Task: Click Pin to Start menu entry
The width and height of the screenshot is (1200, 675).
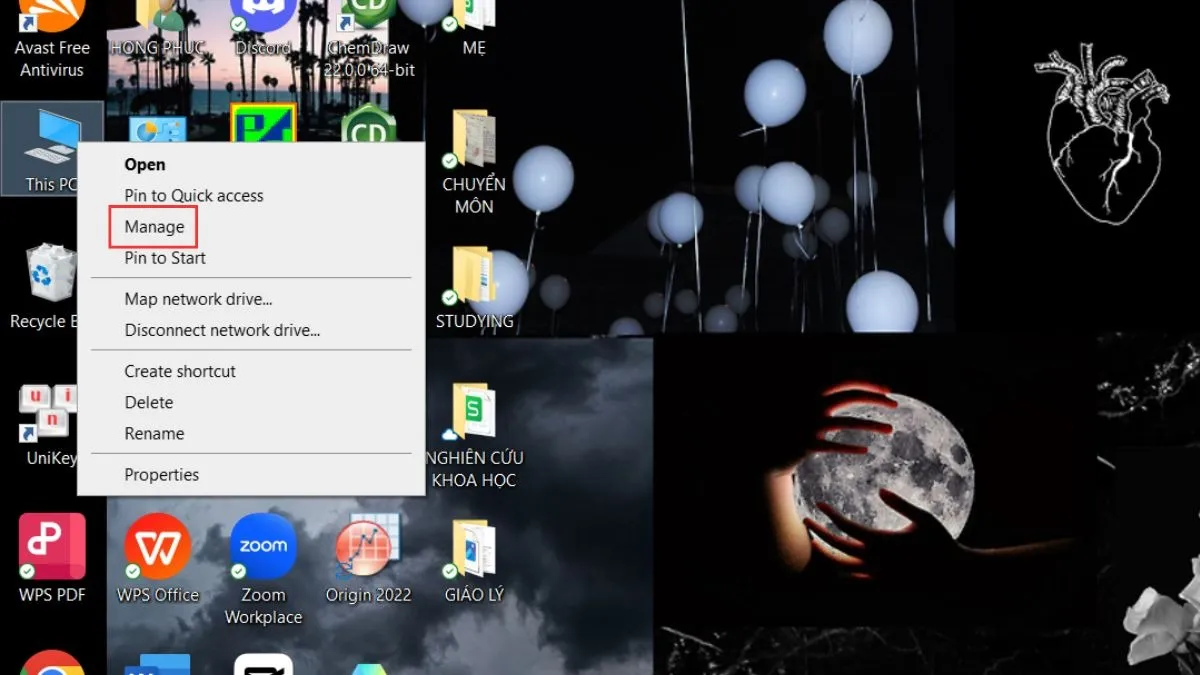Action: pos(165,258)
